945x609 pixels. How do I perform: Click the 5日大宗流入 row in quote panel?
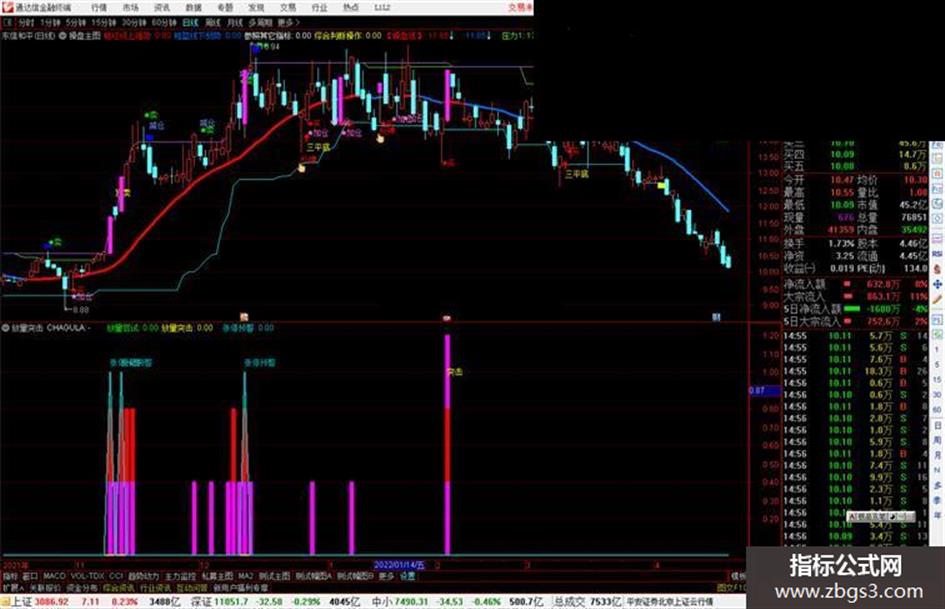[855, 321]
